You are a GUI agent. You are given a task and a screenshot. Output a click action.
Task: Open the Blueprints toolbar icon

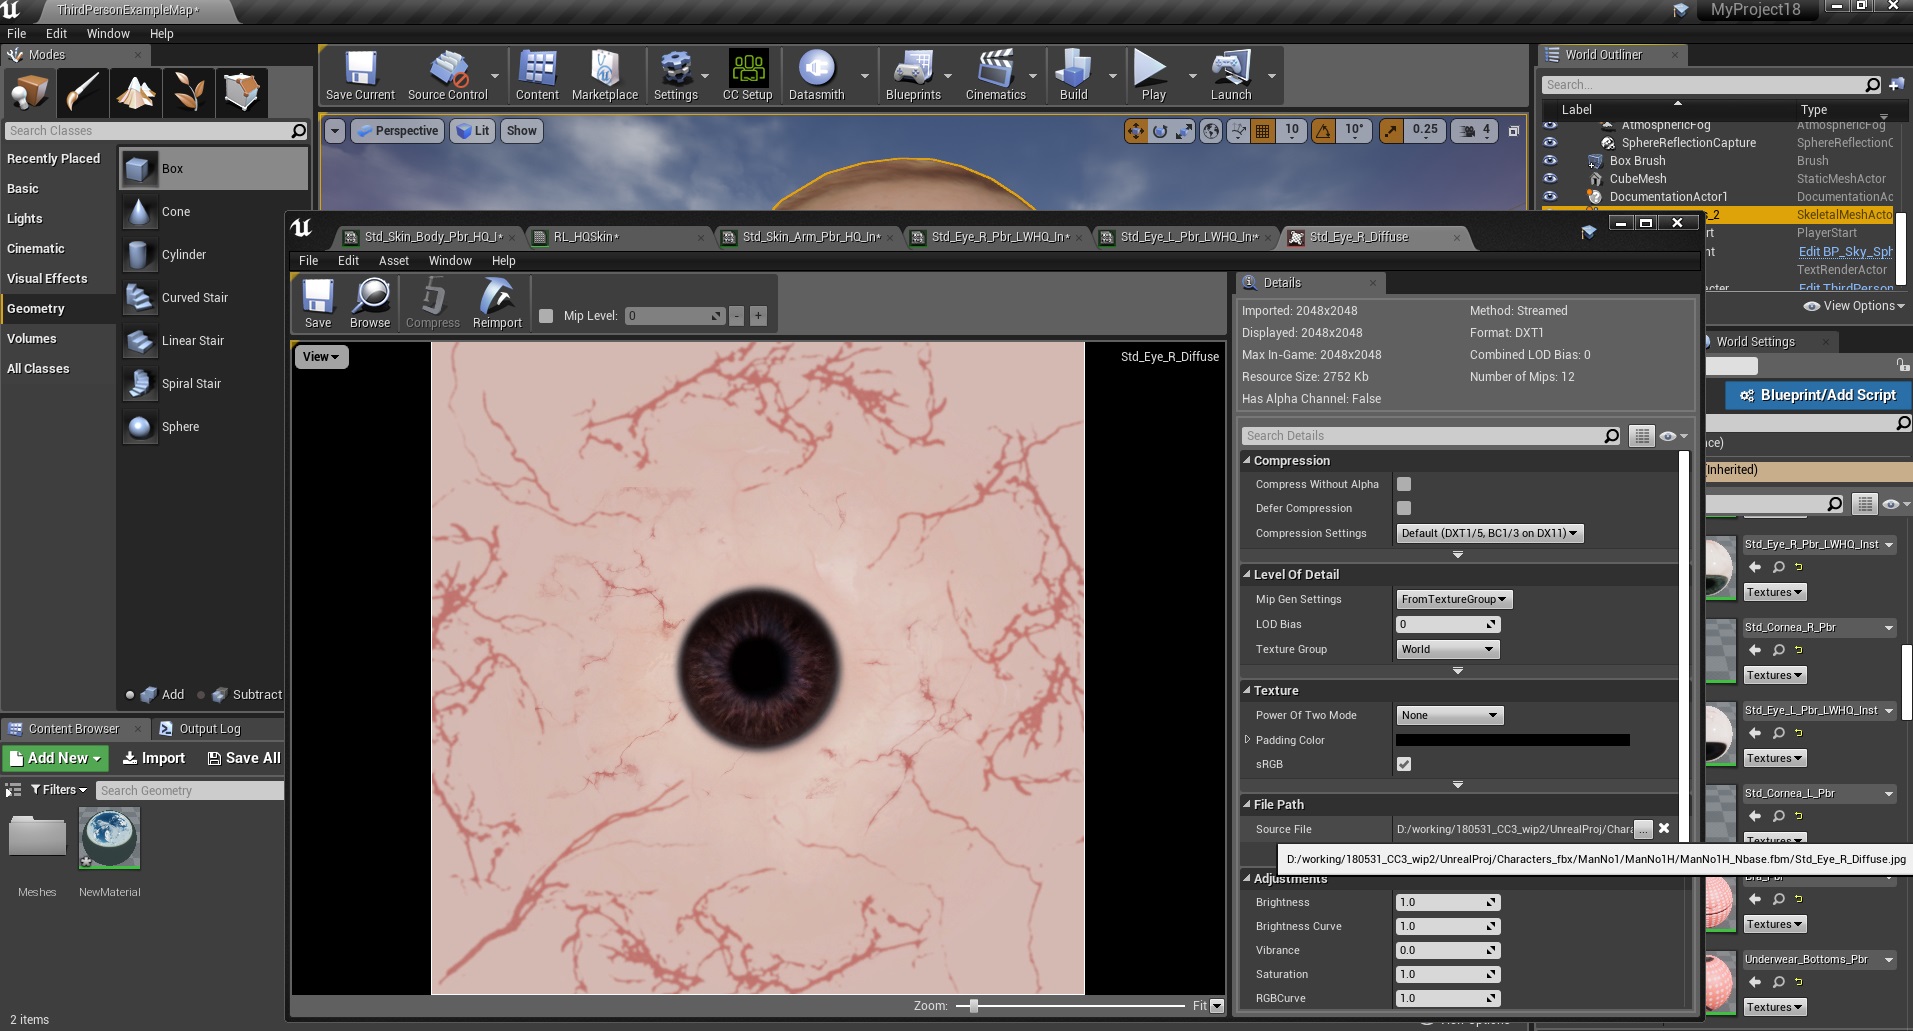click(x=913, y=75)
